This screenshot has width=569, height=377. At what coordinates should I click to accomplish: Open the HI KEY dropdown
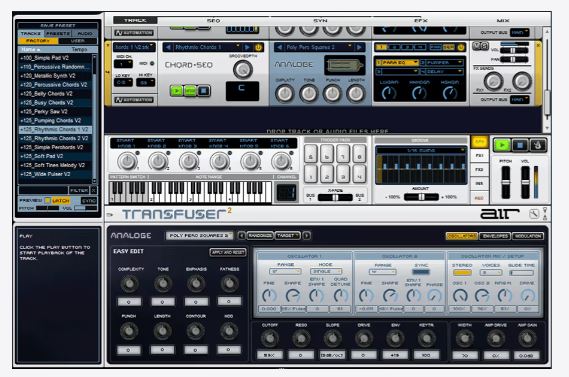145,82
